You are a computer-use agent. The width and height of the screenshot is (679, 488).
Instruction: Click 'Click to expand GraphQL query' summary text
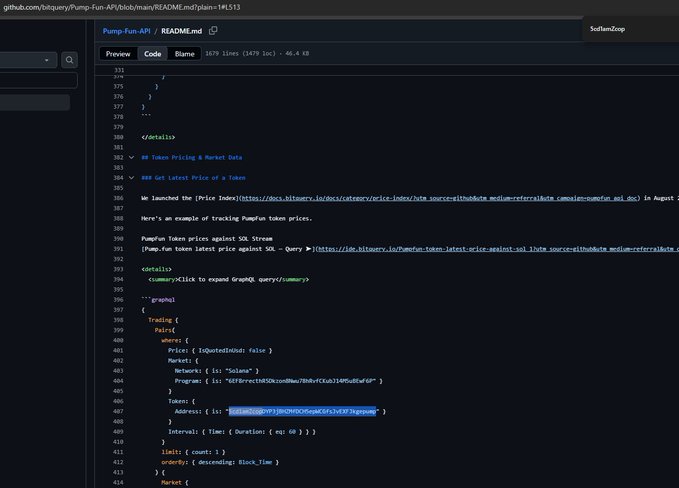pos(227,279)
